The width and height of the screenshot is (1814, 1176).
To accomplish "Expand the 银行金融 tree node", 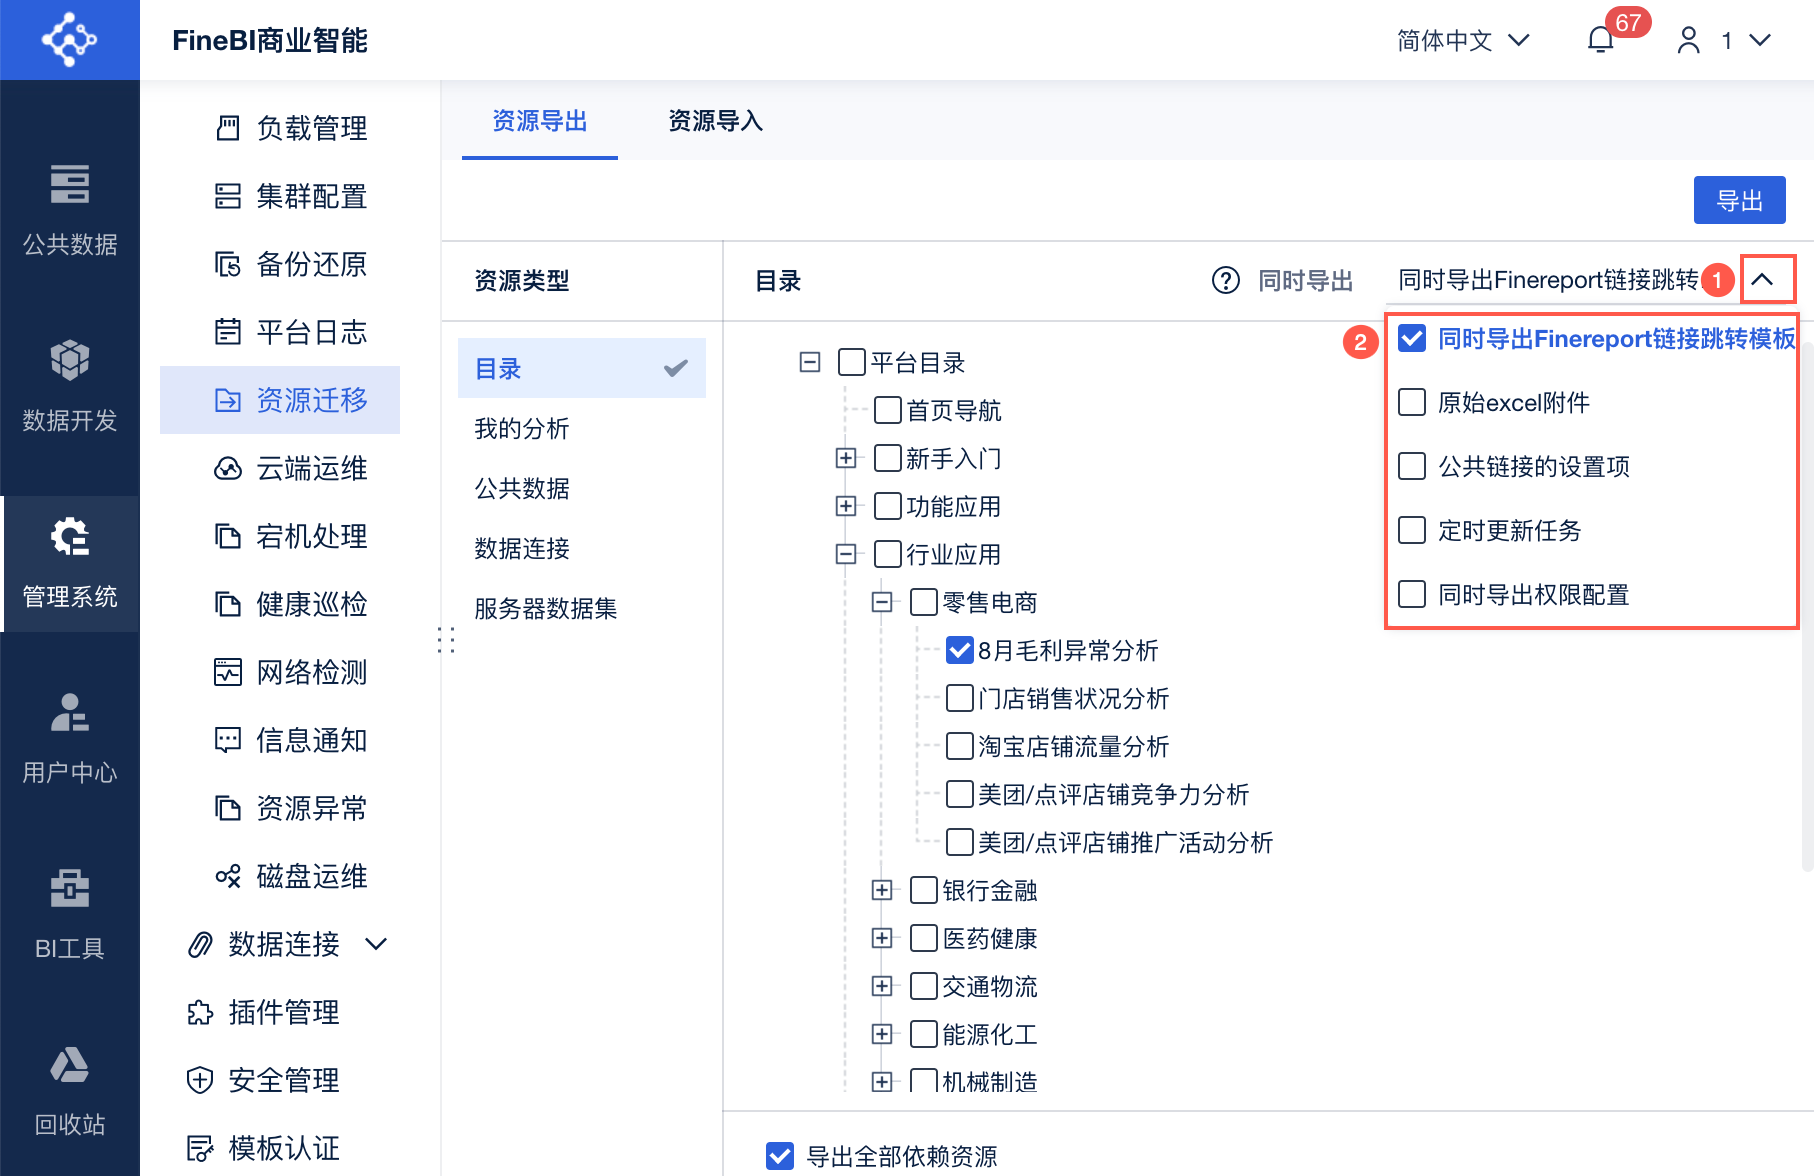I will pos(882,890).
